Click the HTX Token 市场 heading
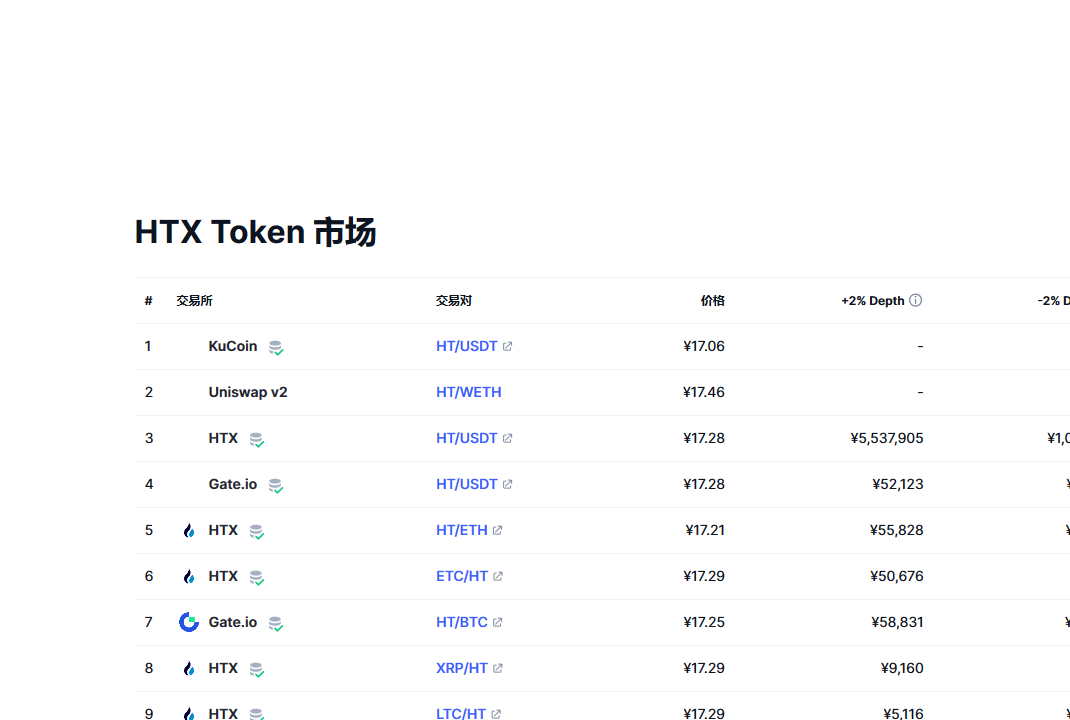The image size is (1070, 720). click(x=255, y=232)
